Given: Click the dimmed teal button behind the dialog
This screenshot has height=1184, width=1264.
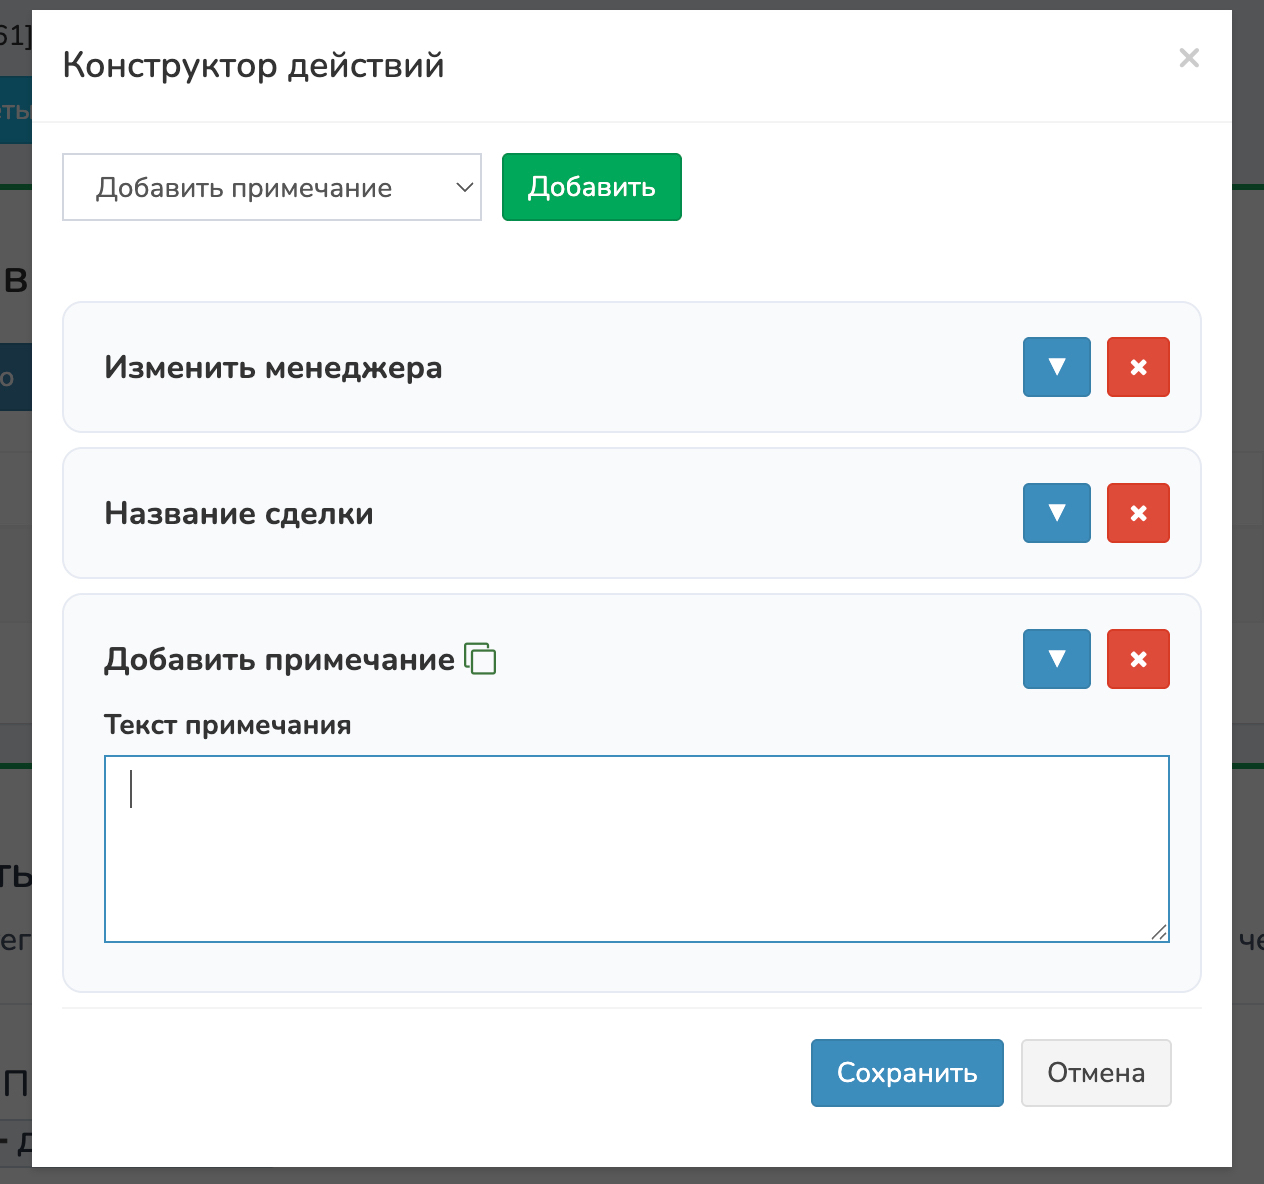Looking at the screenshot, I should pyautogui.click(x=15, y=110).
